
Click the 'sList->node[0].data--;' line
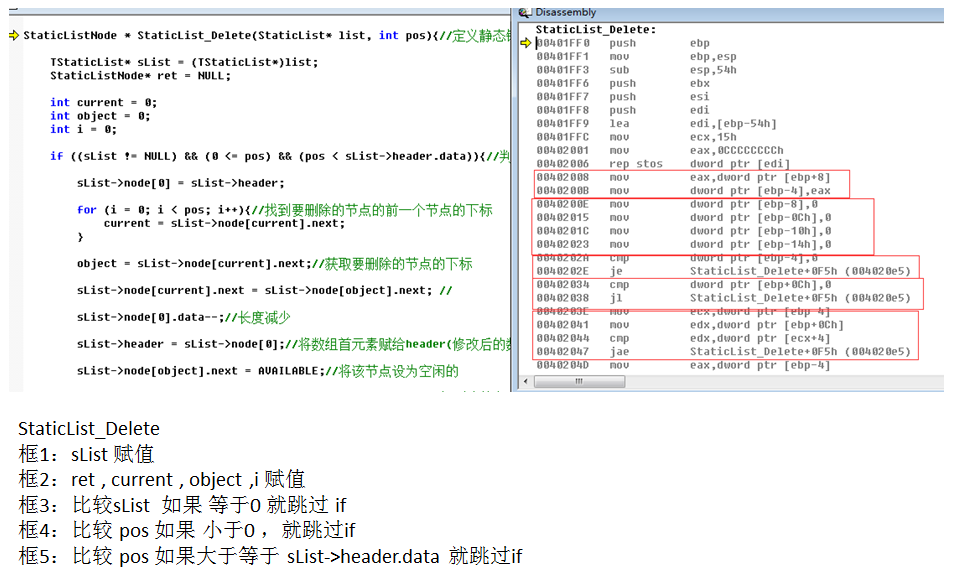click(183, 318)
